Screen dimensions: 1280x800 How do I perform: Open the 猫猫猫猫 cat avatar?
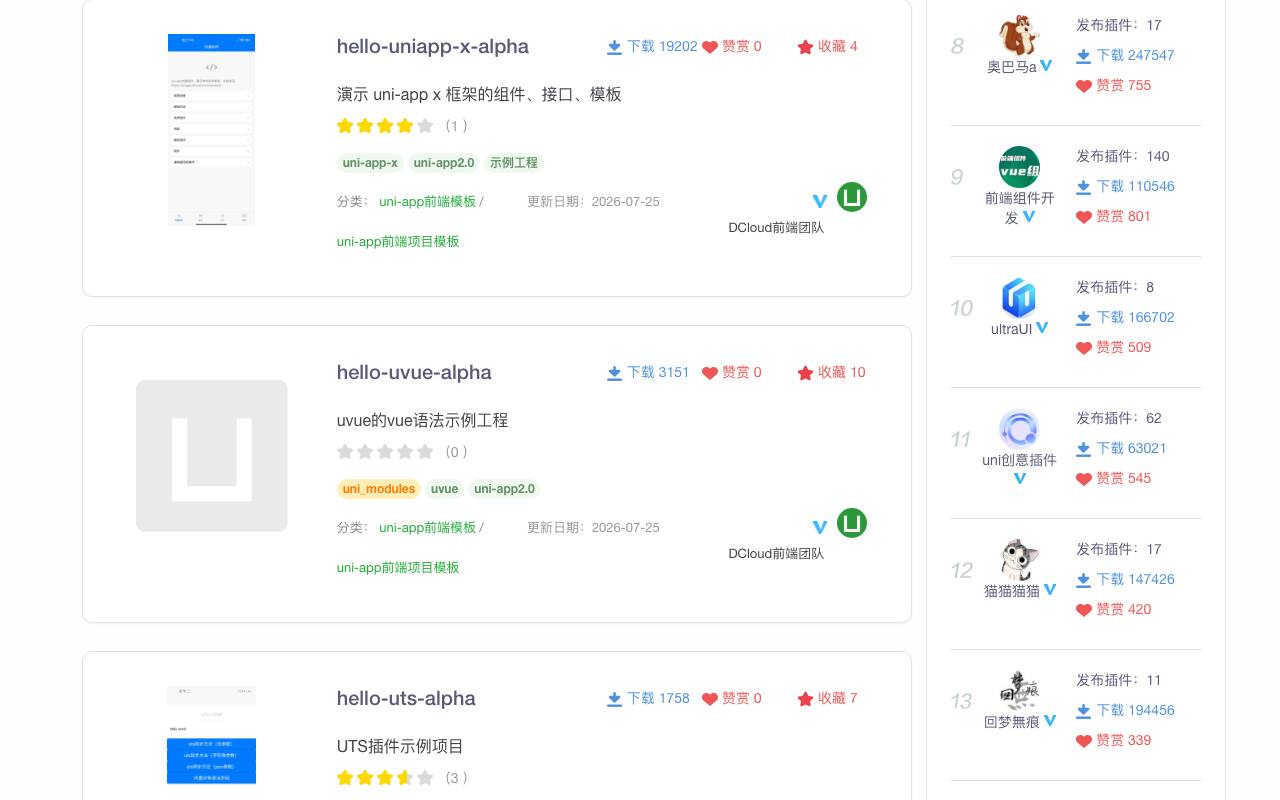[1019, 560]
